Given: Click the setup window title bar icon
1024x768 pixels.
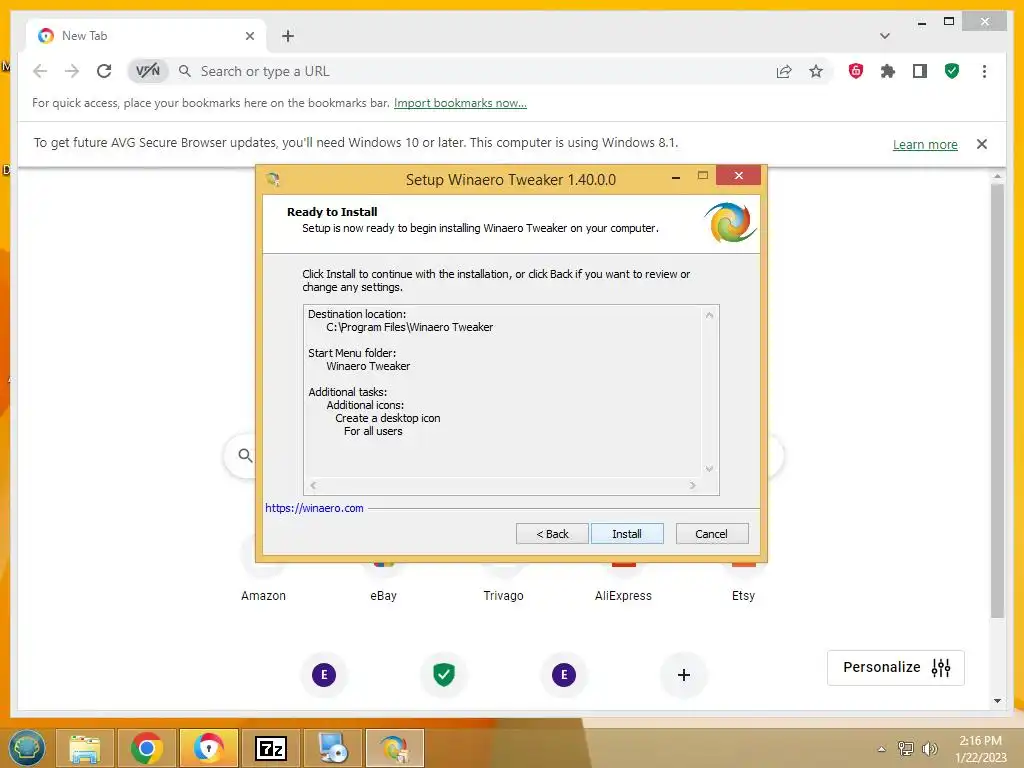Looking at the screenshot, I should tap(273, 179).
